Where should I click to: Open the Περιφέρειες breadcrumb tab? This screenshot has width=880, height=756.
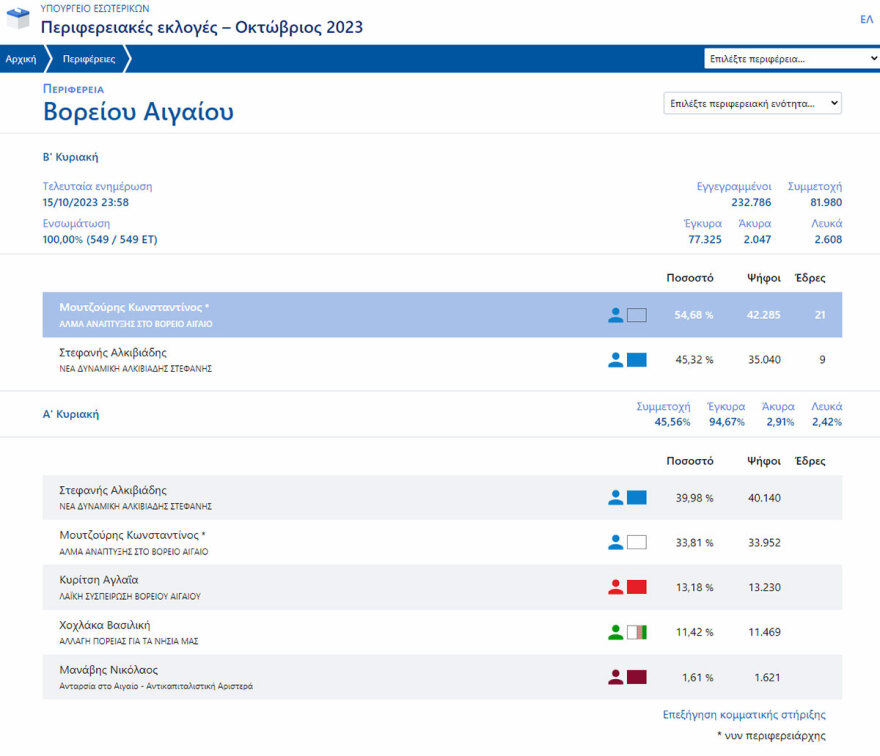(x=89, y=59)
